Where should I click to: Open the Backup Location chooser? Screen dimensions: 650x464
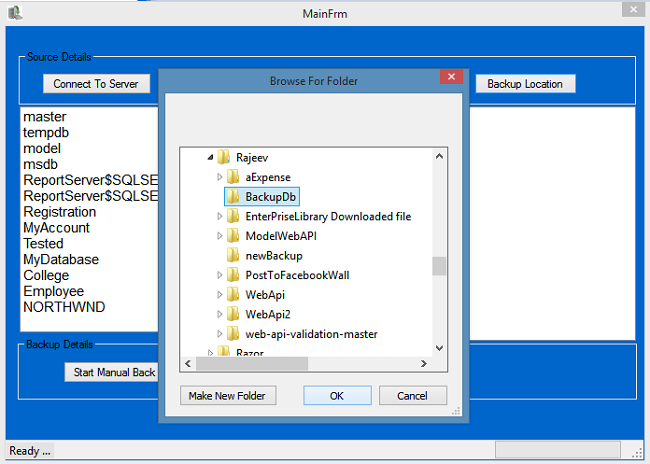[525, 84]
